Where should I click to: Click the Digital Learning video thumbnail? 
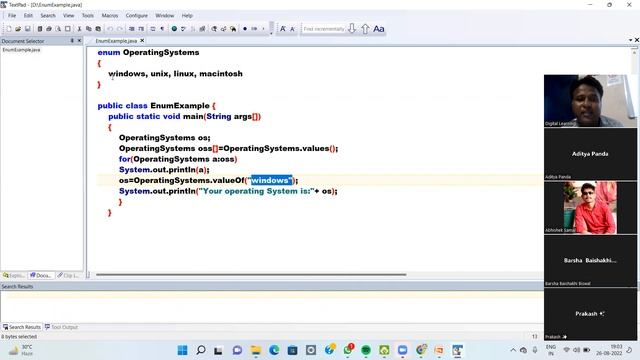coord(590,100)
